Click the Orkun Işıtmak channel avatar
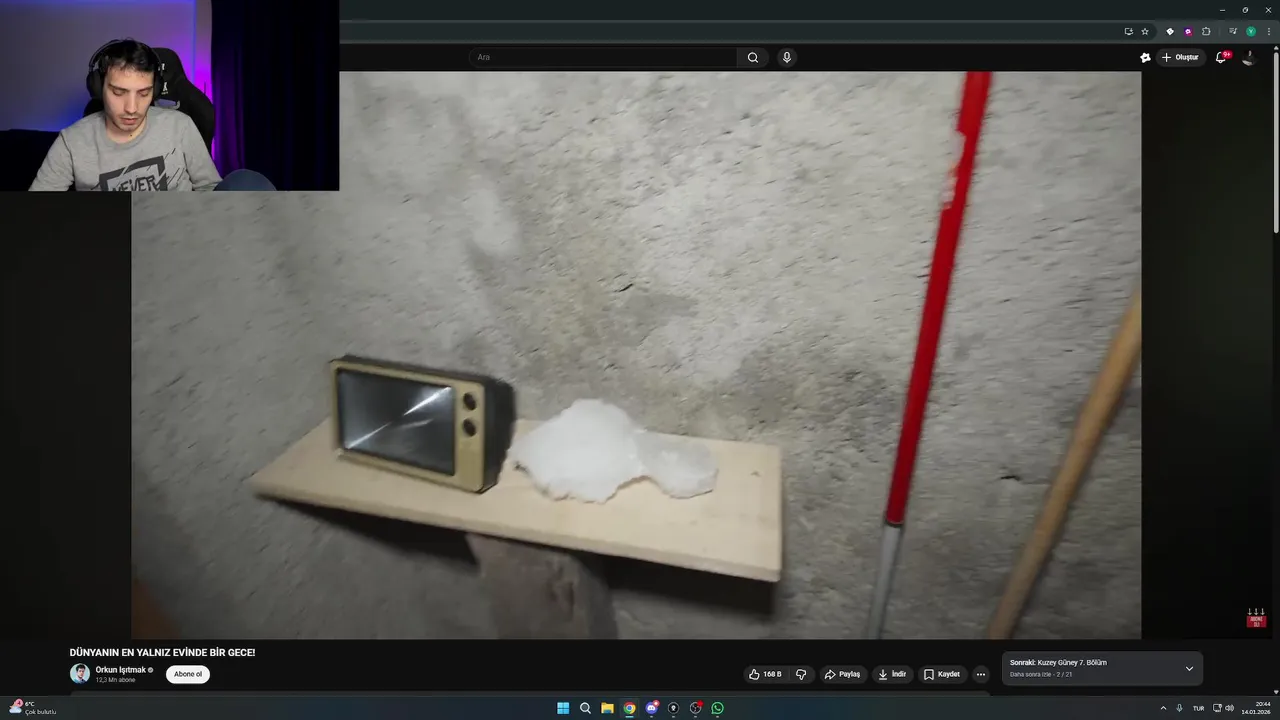The image size is (1280, 720). [x=80, y=674]
